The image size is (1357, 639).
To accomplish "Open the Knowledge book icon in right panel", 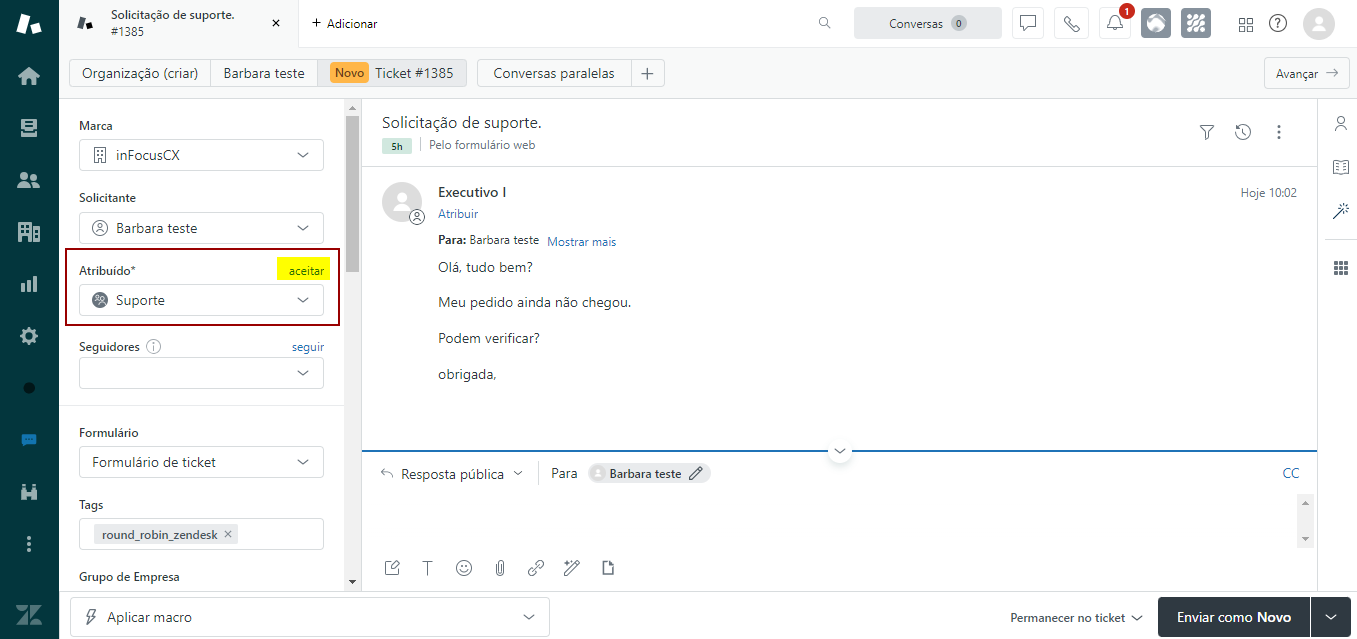I will 1340,167.
